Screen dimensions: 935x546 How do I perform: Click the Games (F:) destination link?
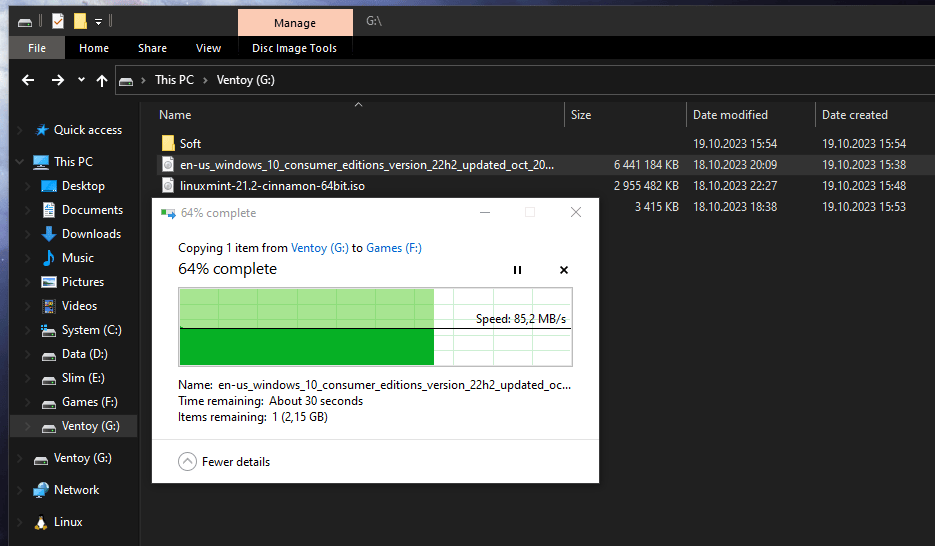(393, 248)
